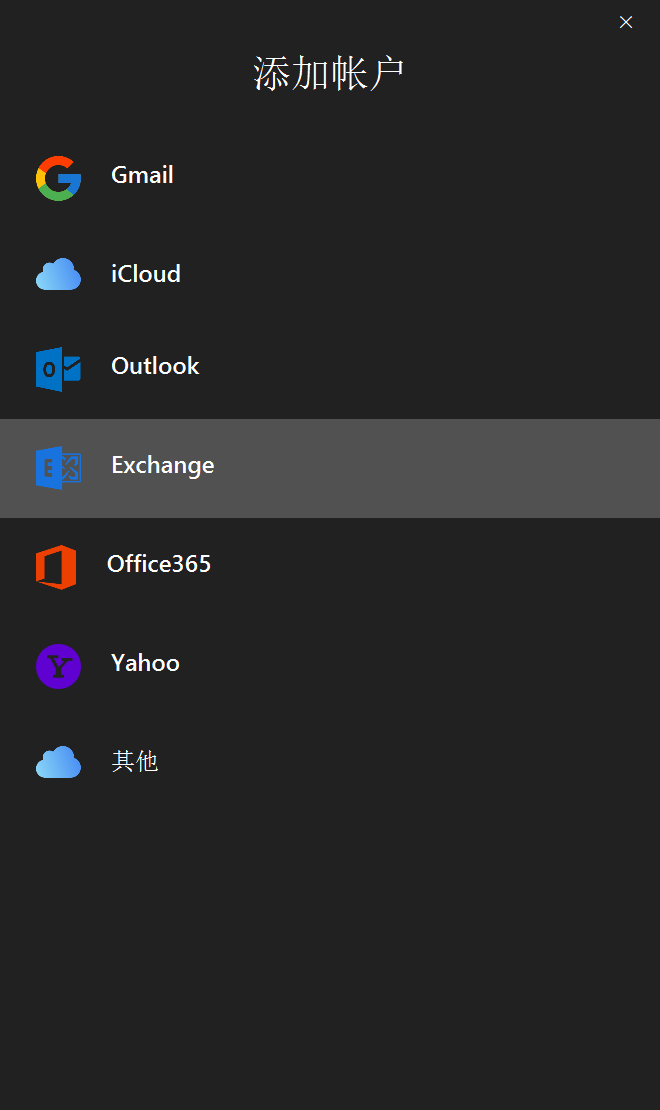The image size is (660, 1110).
Task: Click the Exchange logo icon
Action: [58, 468]
